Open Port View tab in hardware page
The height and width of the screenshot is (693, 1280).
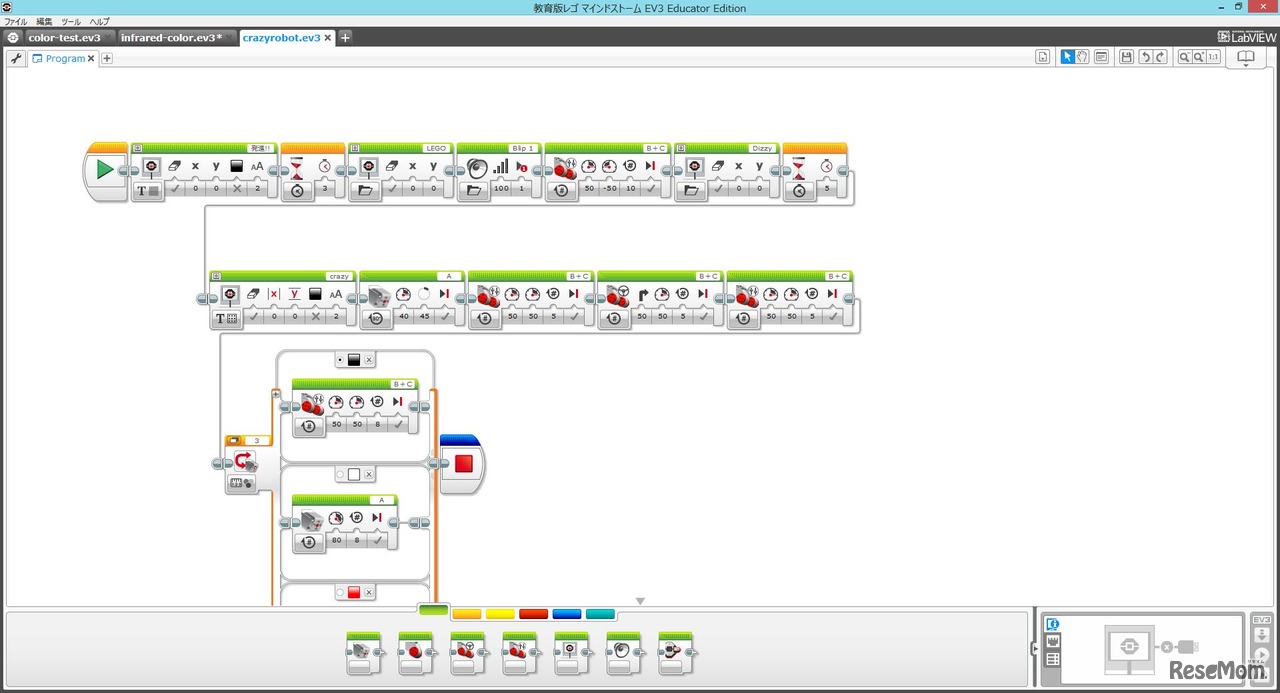[1052, 641]
